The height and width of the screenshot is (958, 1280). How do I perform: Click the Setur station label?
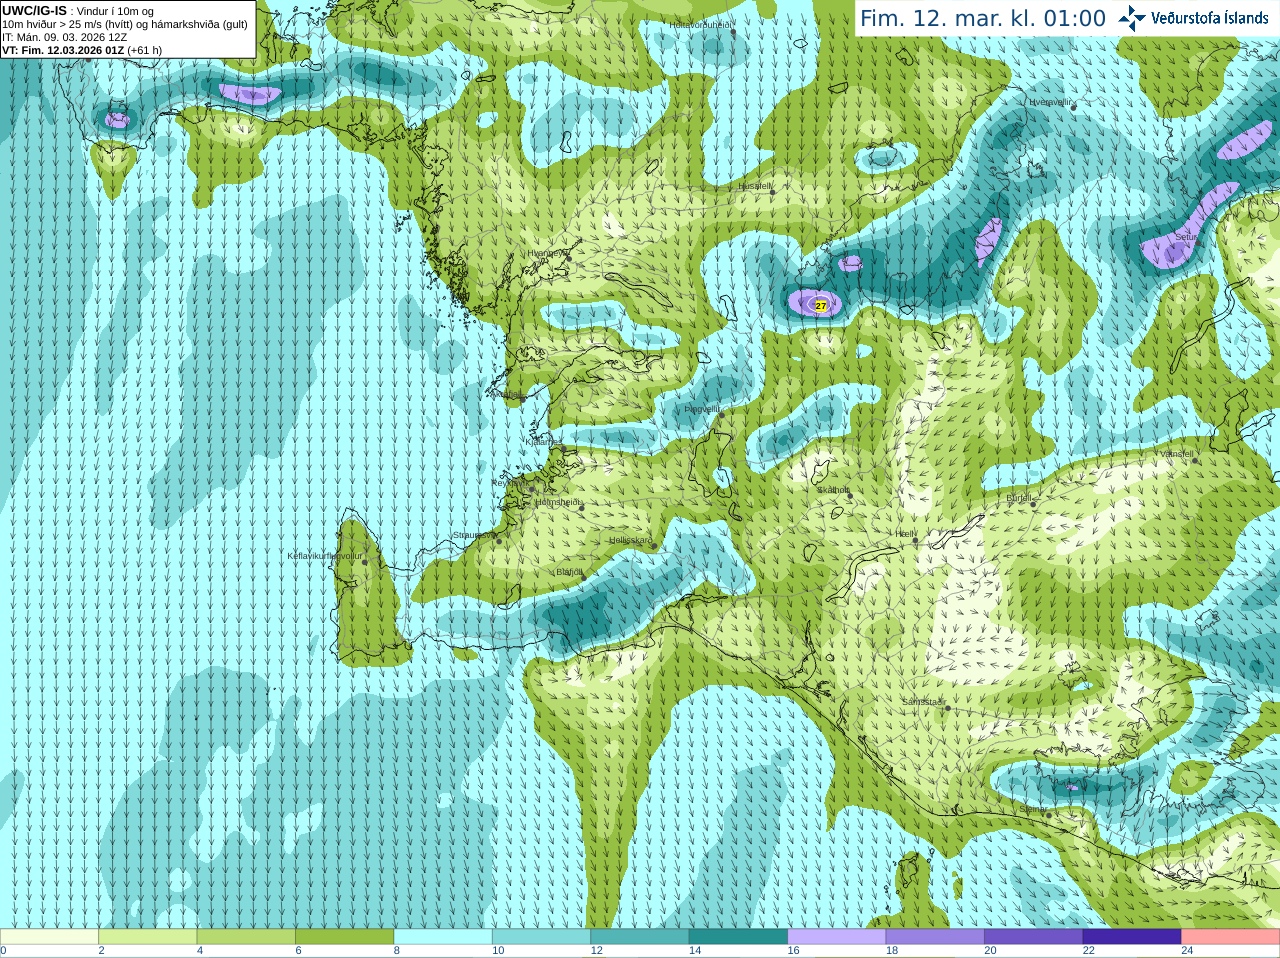pyautogui.click(x=1186, y=237)
